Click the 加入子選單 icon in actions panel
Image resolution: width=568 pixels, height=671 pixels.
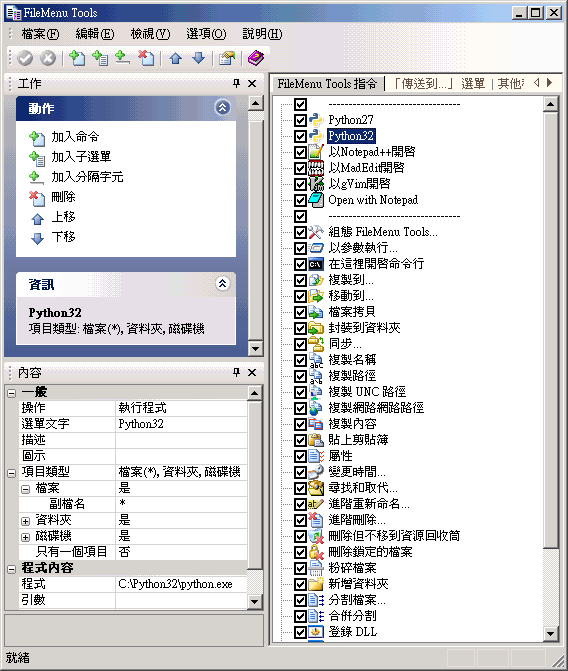[37, 157]
